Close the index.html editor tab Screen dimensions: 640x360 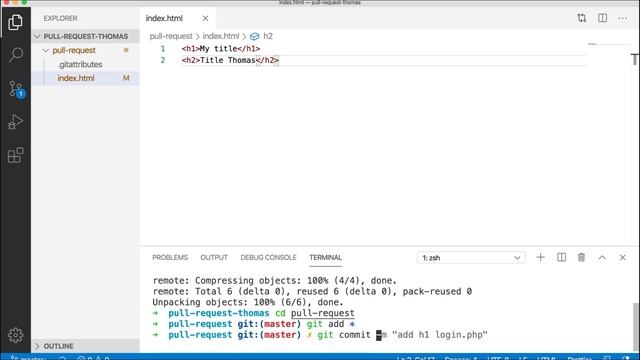pos(205,18)
